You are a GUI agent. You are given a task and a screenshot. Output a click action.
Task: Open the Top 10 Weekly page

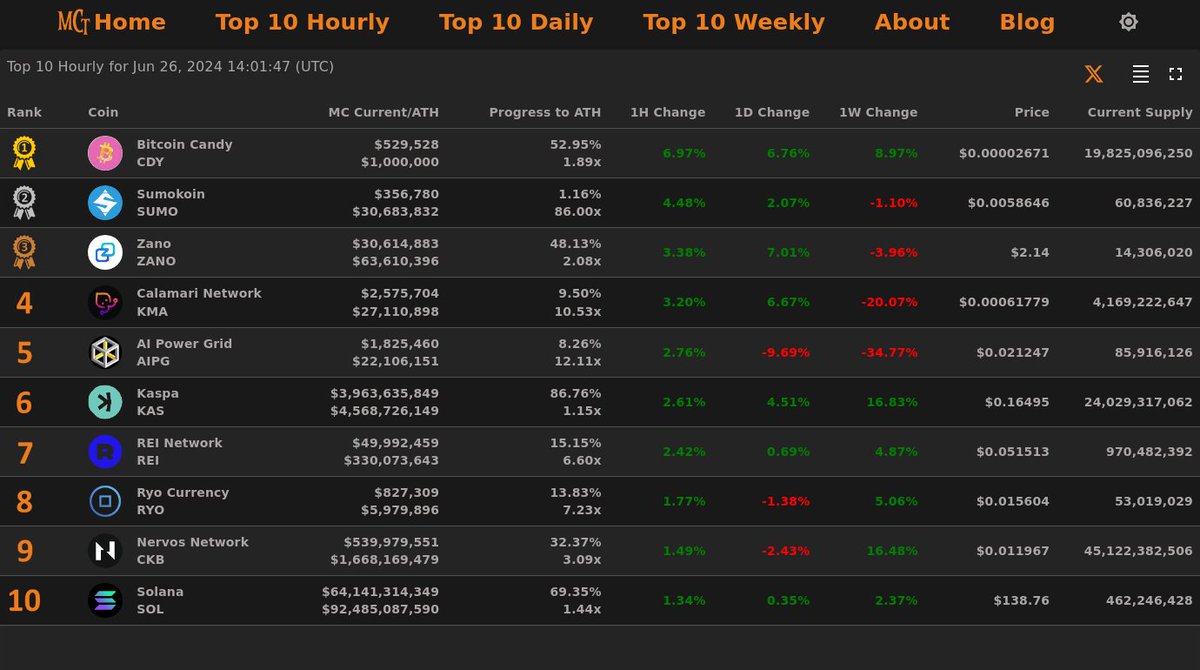(x=734, y=22)
